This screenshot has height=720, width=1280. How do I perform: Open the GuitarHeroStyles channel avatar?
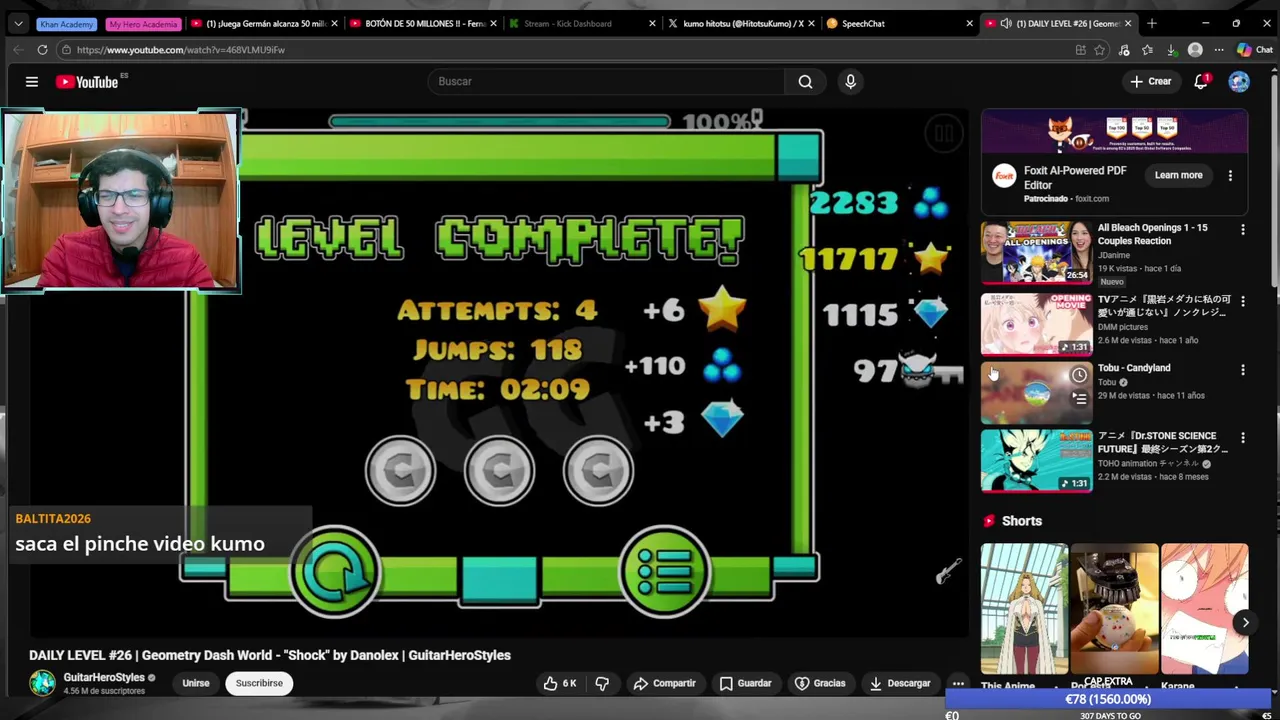click(42, 683)
